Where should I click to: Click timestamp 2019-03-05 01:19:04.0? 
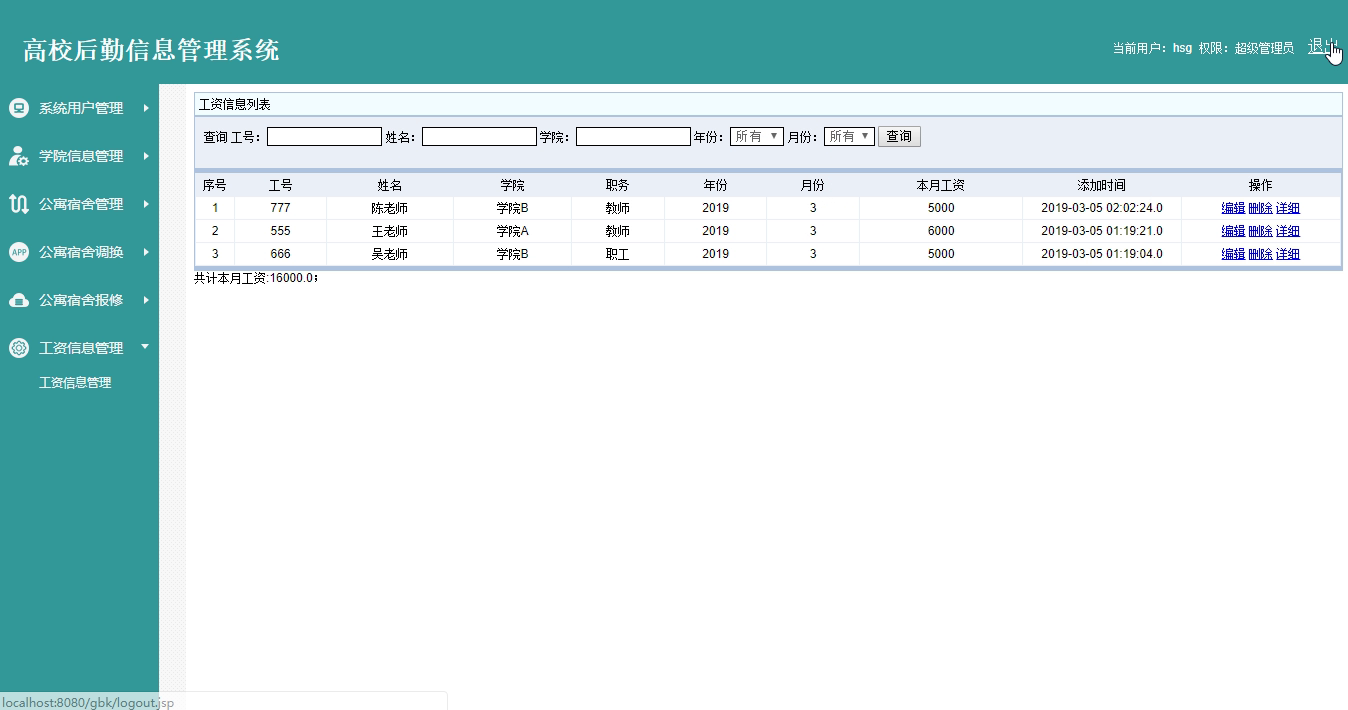tap(1102, 254)
